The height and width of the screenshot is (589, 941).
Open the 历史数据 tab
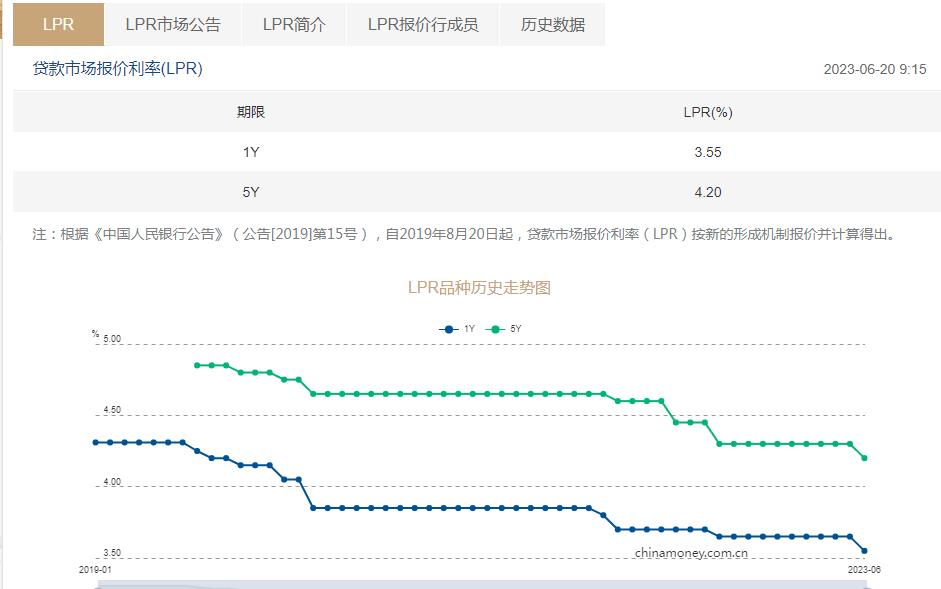pyautogui.click(x=553, y=24)
